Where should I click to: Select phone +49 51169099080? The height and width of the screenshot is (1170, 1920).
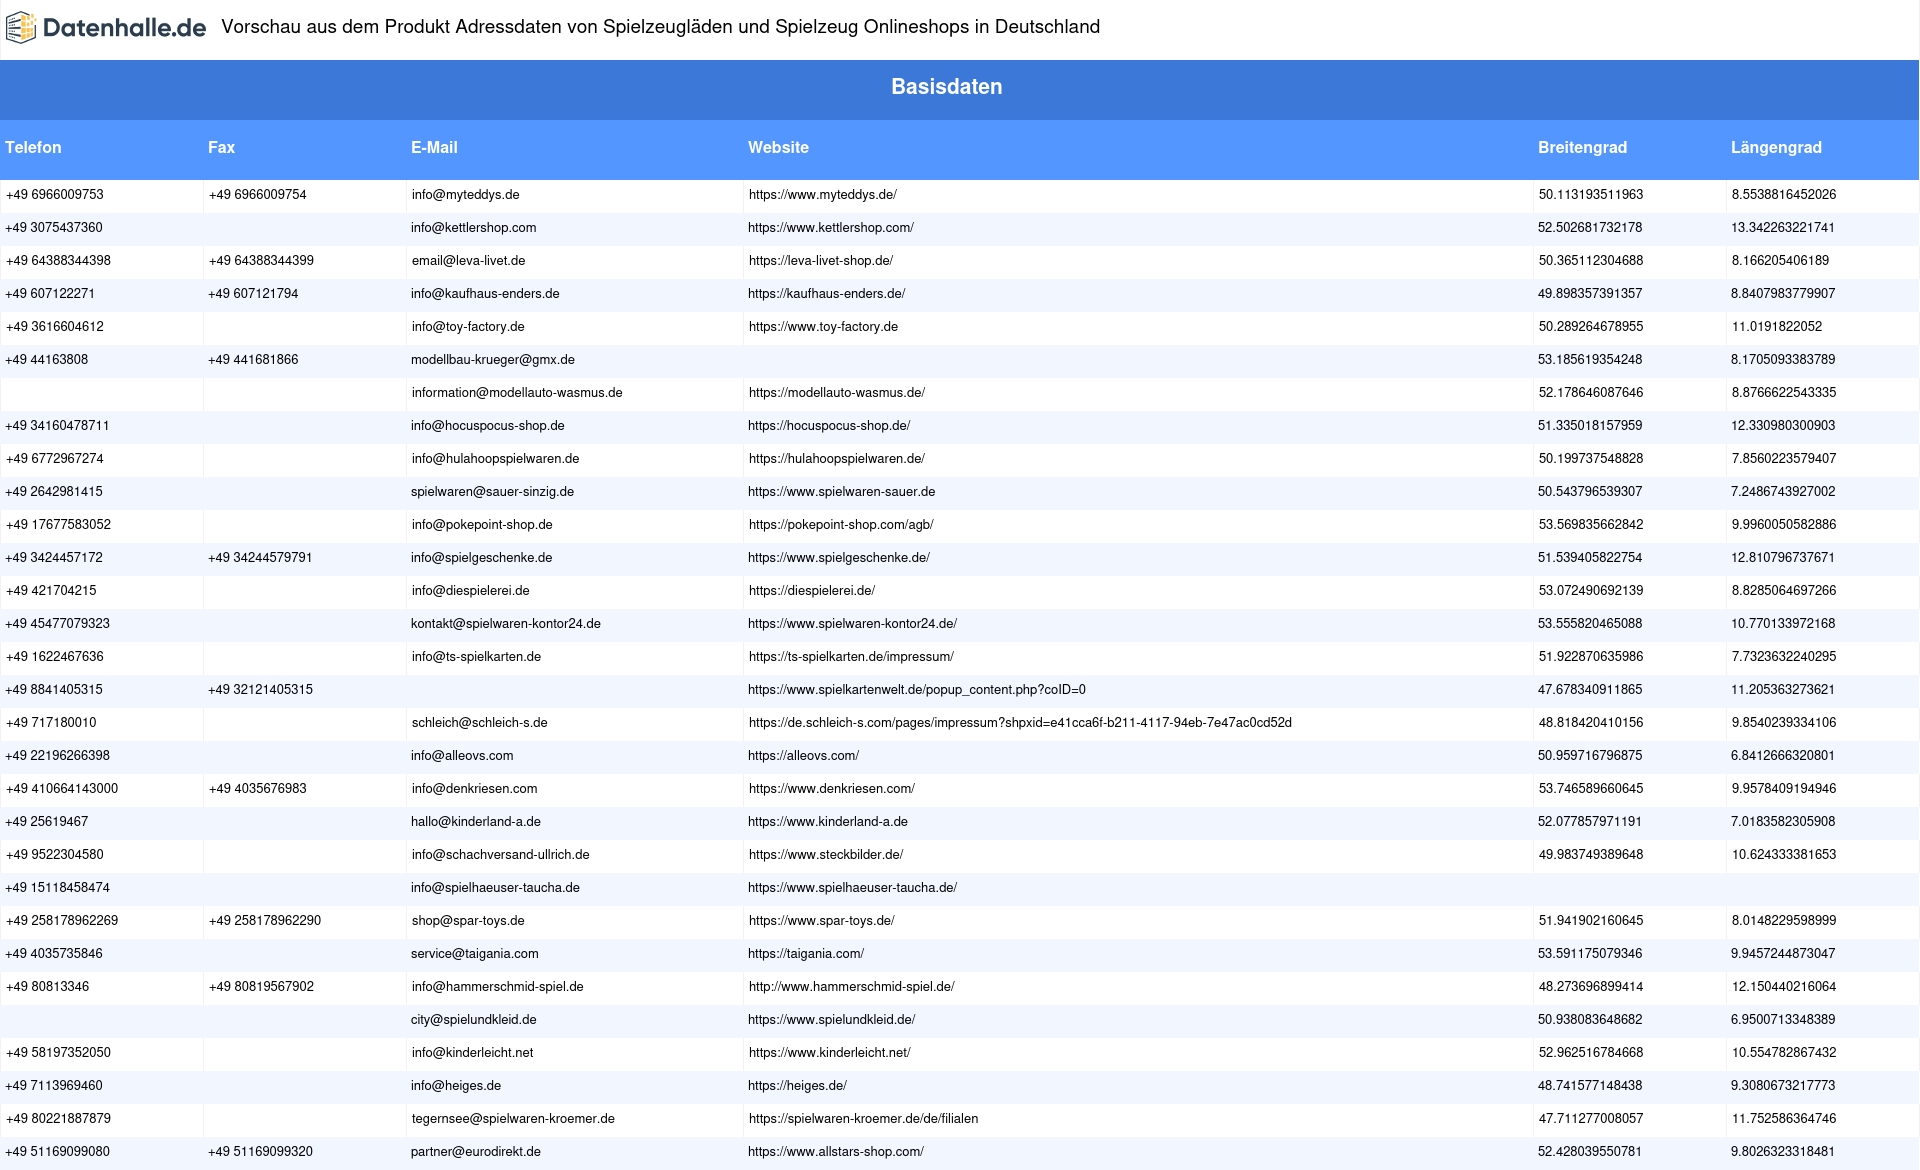(58, 1152)
